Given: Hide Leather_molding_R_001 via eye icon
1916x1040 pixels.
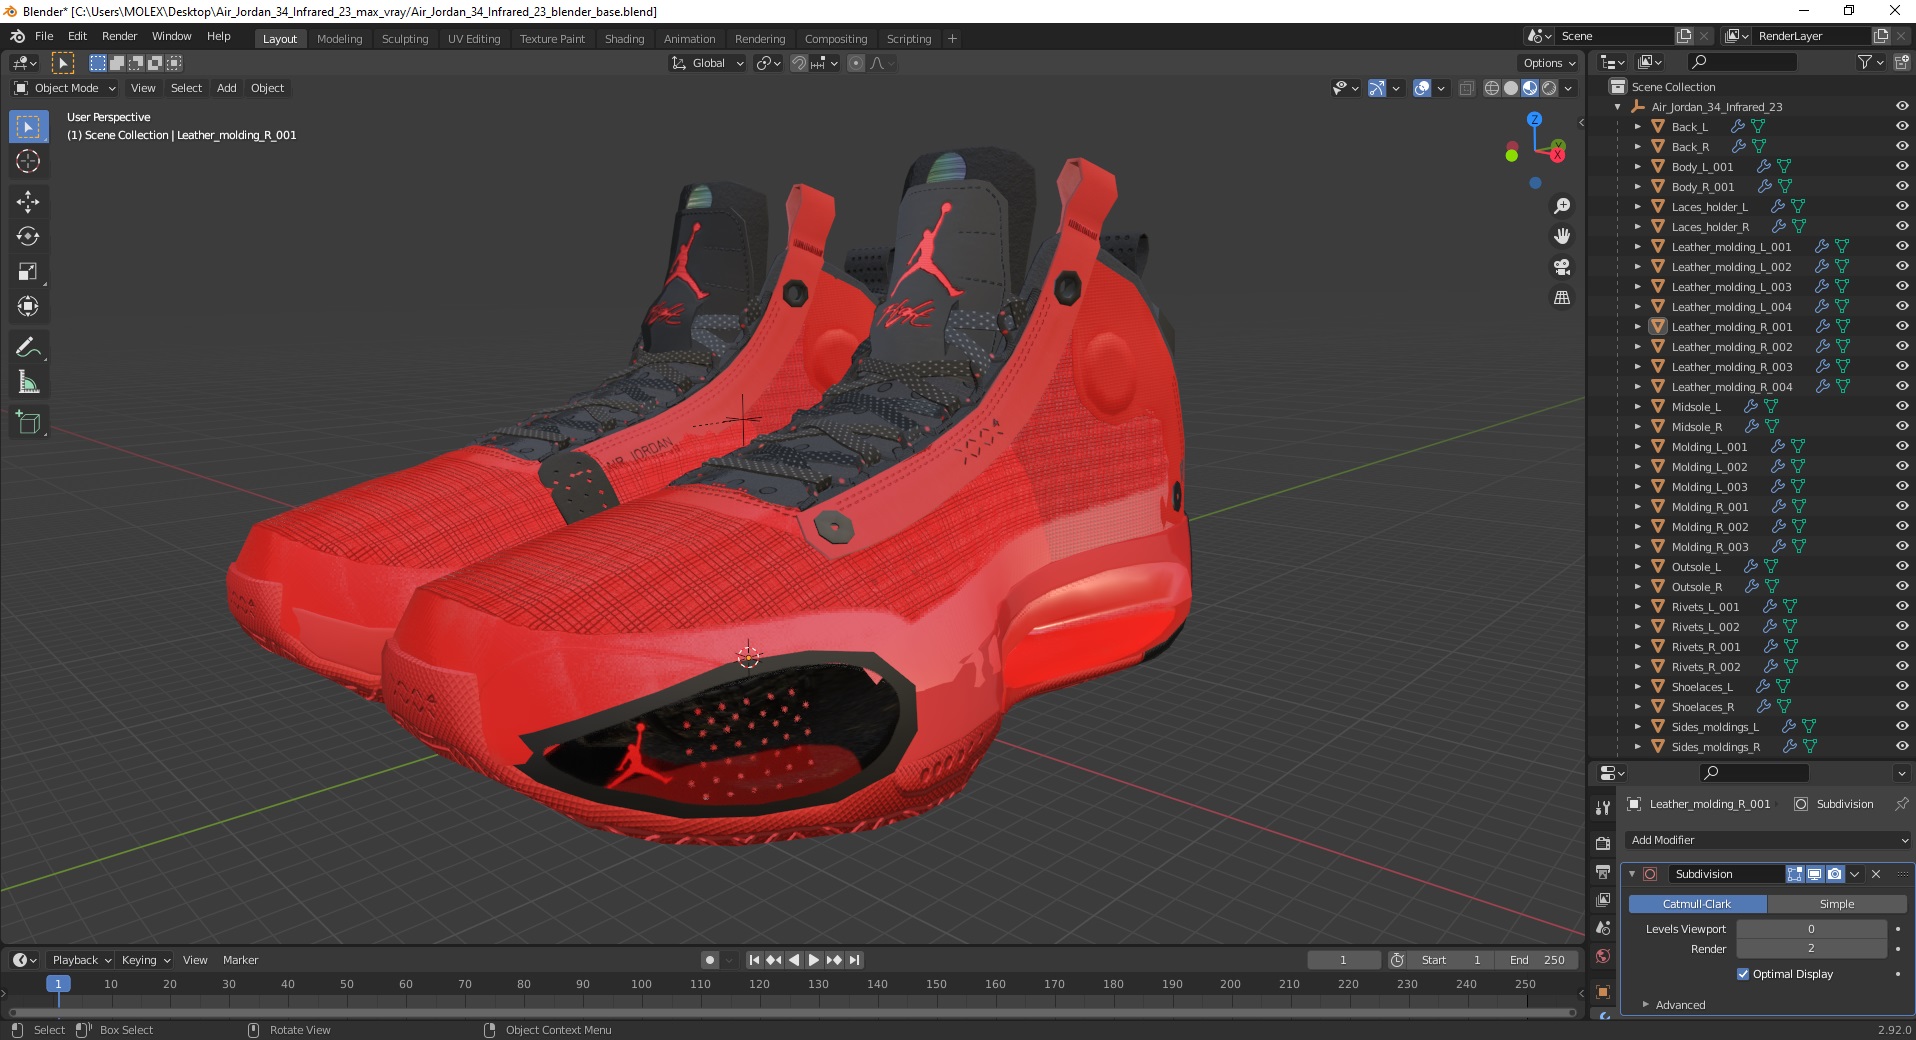Looking at the screenshot, I should pyautogui.click(x=1902, y=326).
